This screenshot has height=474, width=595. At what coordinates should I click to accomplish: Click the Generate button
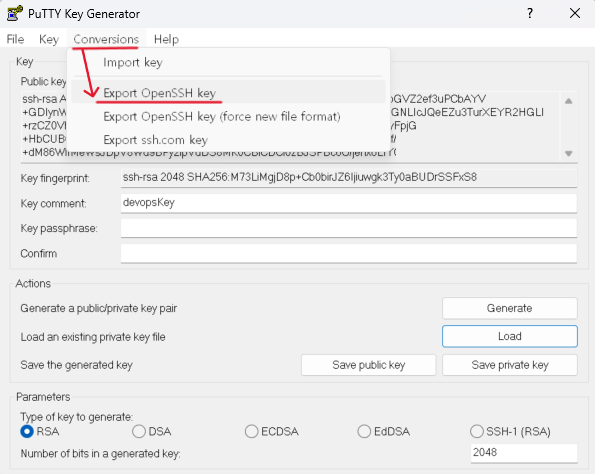point(510,308)
